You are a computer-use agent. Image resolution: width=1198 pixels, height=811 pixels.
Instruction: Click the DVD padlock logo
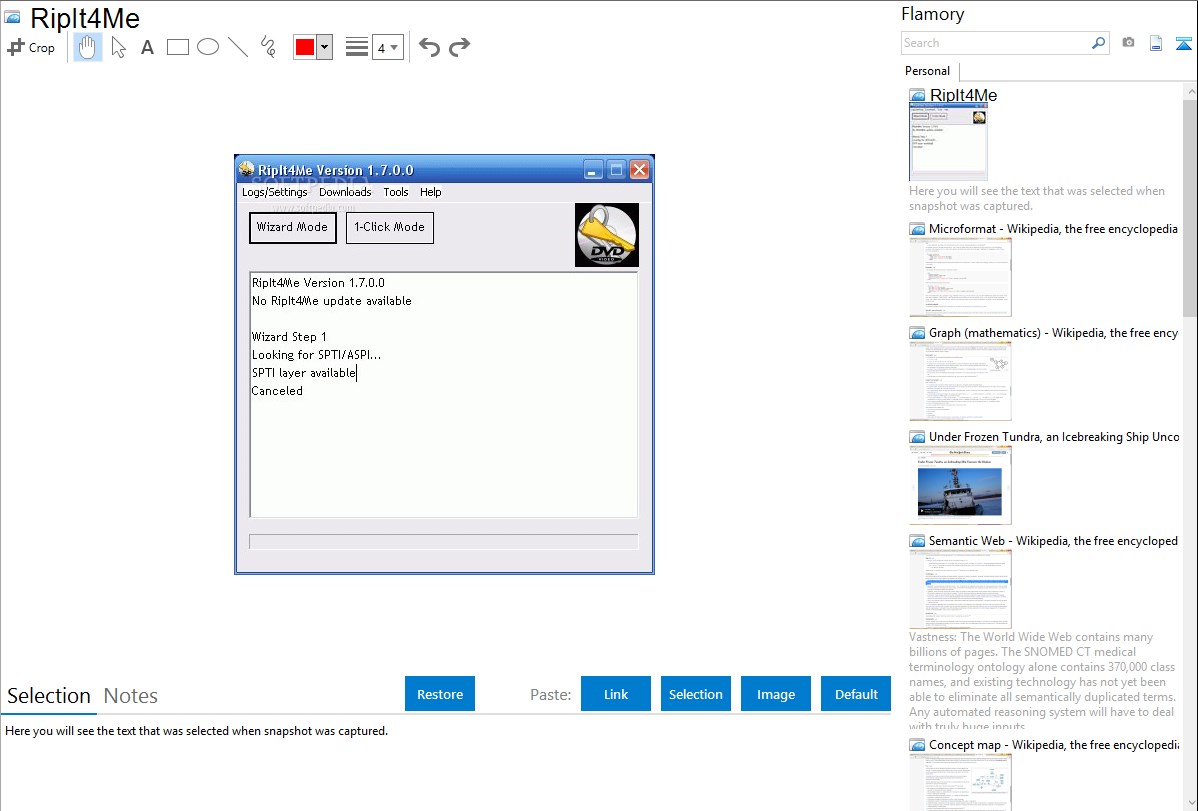point(607,235)
